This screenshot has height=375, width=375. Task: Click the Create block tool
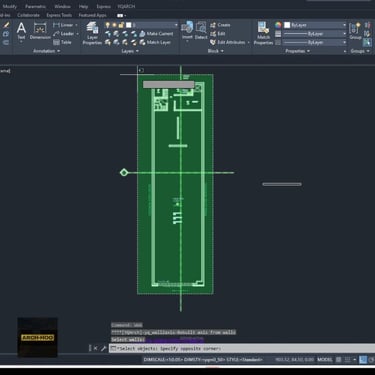[x=220, y=25]
